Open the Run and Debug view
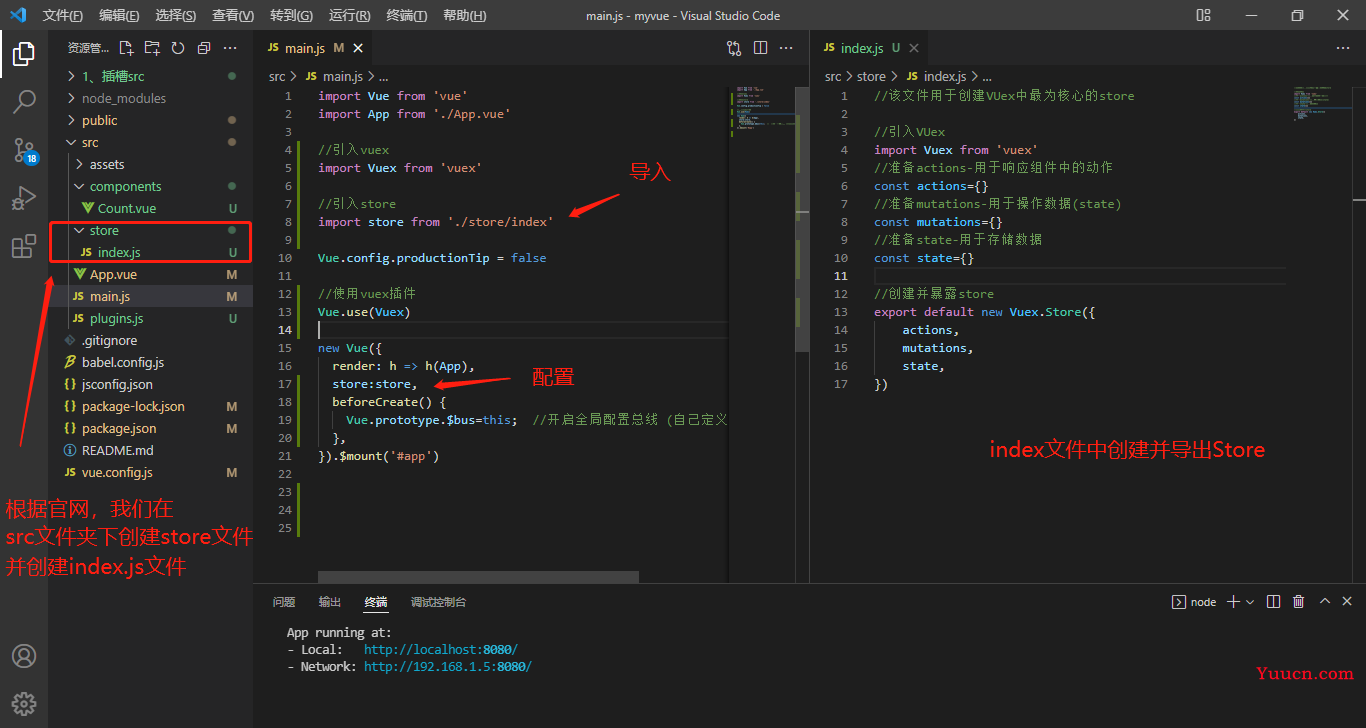This screenshot has height=728, width=1366. pos(24,198)
